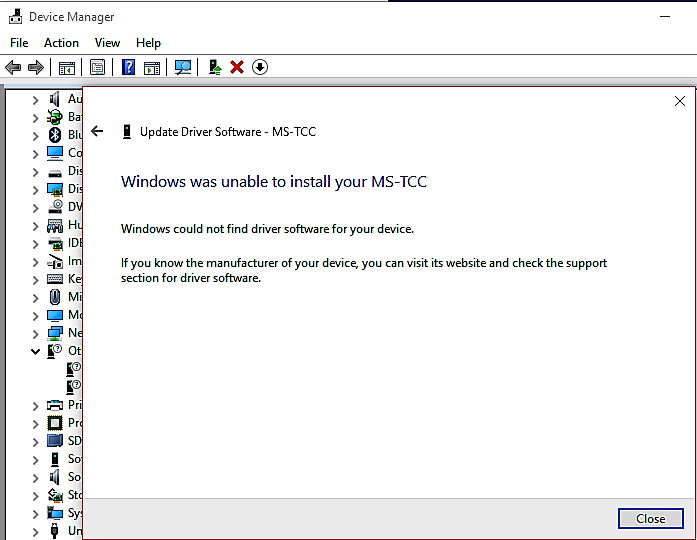The height and width of the screenshot is (540, 697).
Task: Select the DVD drive icon in tree
Action: [x=55, y=207]
